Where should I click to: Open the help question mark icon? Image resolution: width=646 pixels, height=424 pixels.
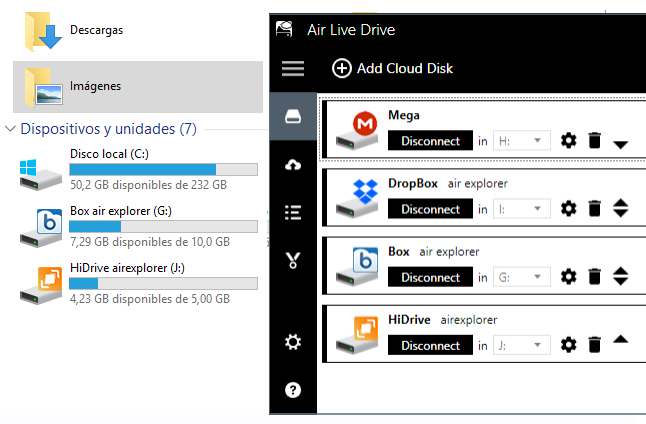pyautogui.click(x=293, y=390)
